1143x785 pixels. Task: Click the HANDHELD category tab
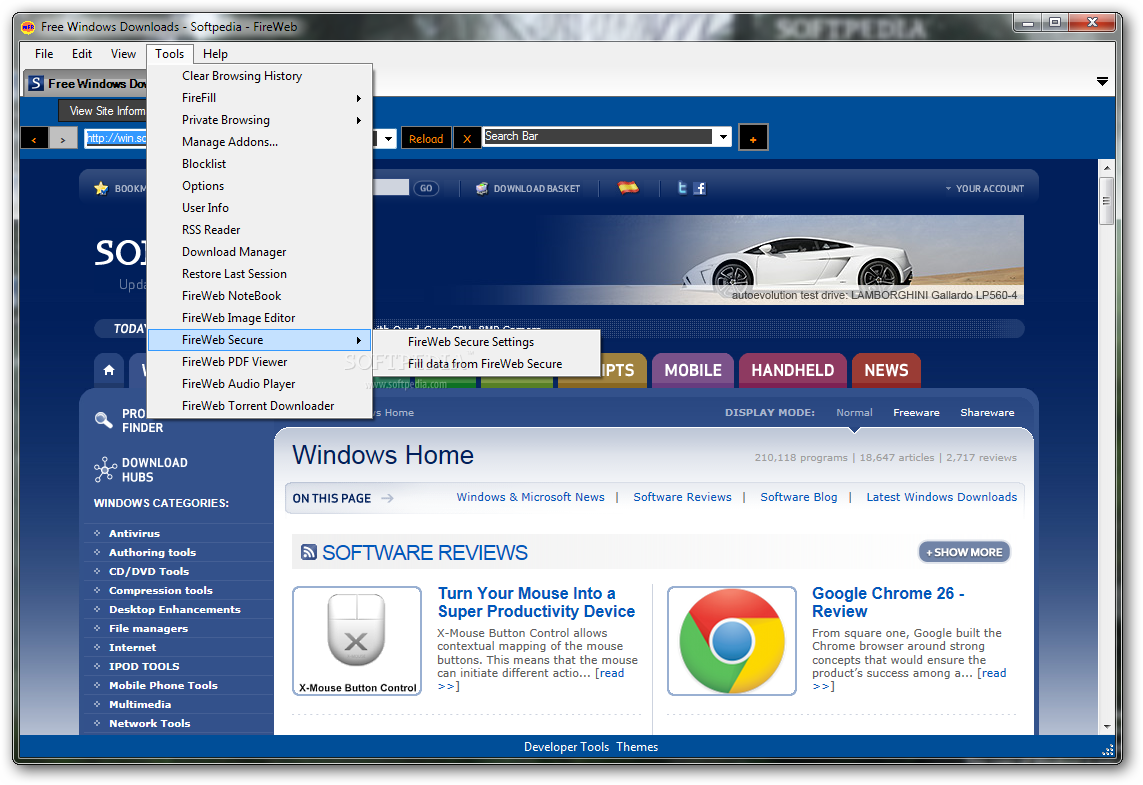(x=792, y=370)
